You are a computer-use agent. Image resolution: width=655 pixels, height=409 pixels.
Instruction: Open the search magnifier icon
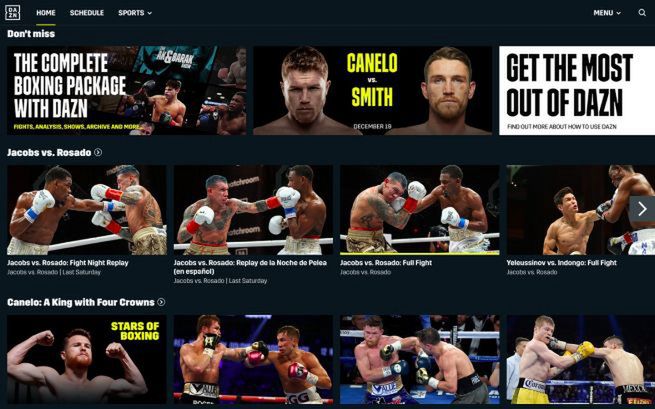pyautogui.click(x=642, y=13)
